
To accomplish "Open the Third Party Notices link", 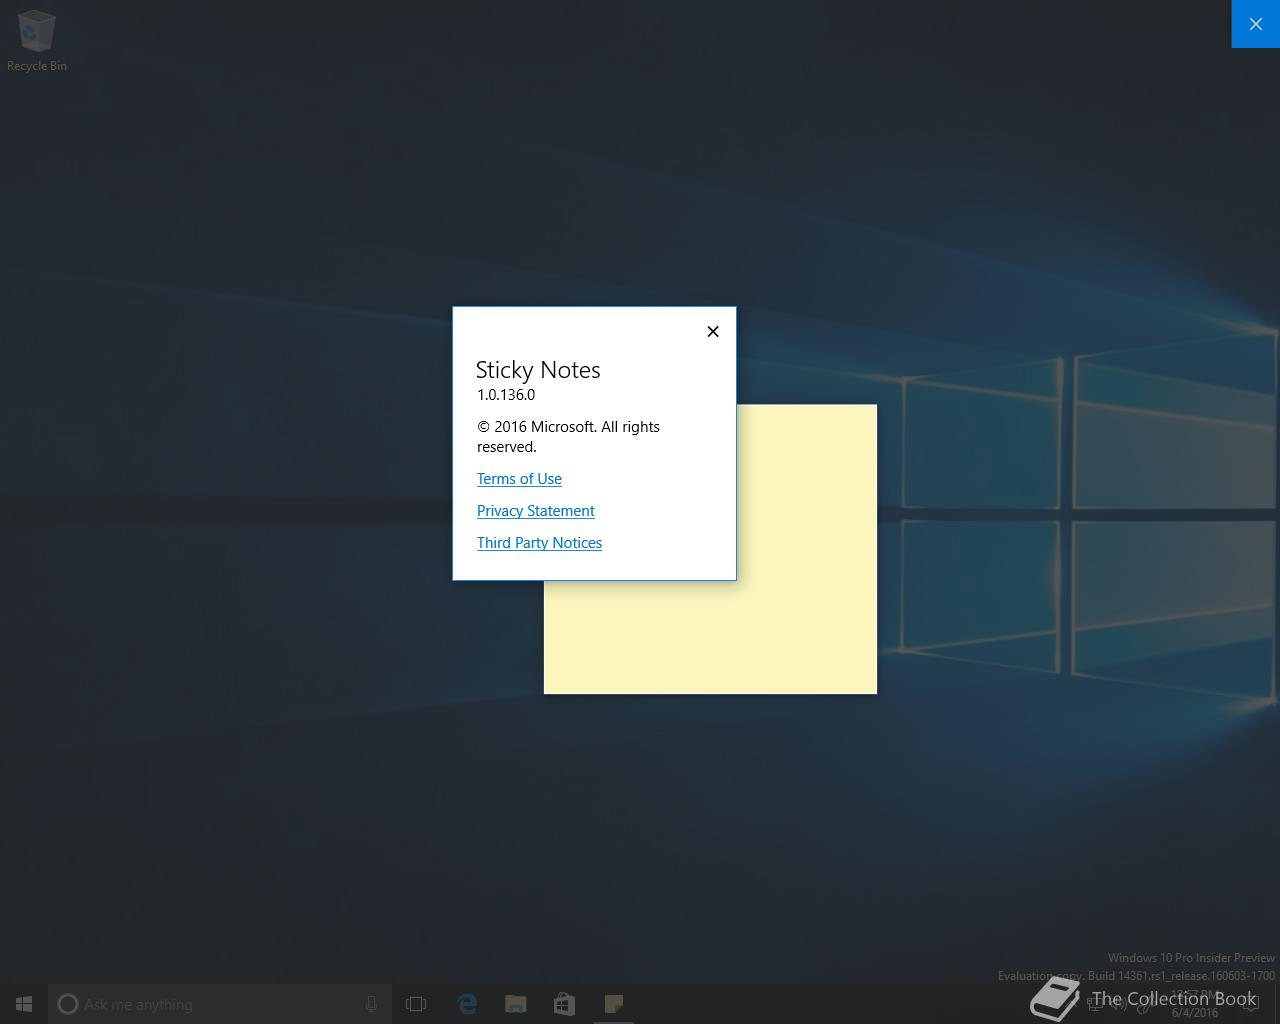I will (539, 543).
